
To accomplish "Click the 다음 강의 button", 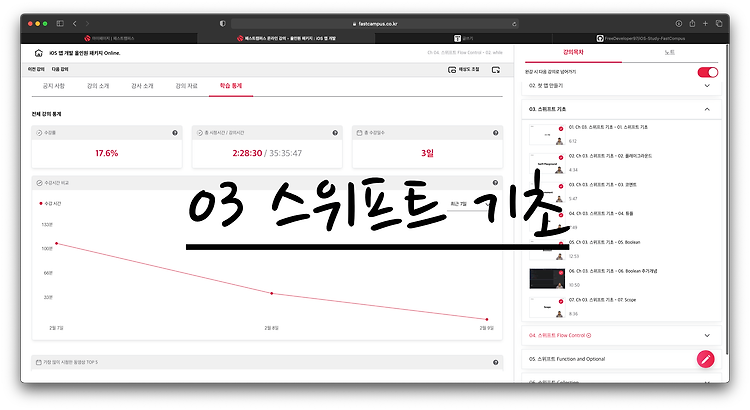I will point(60,69).
